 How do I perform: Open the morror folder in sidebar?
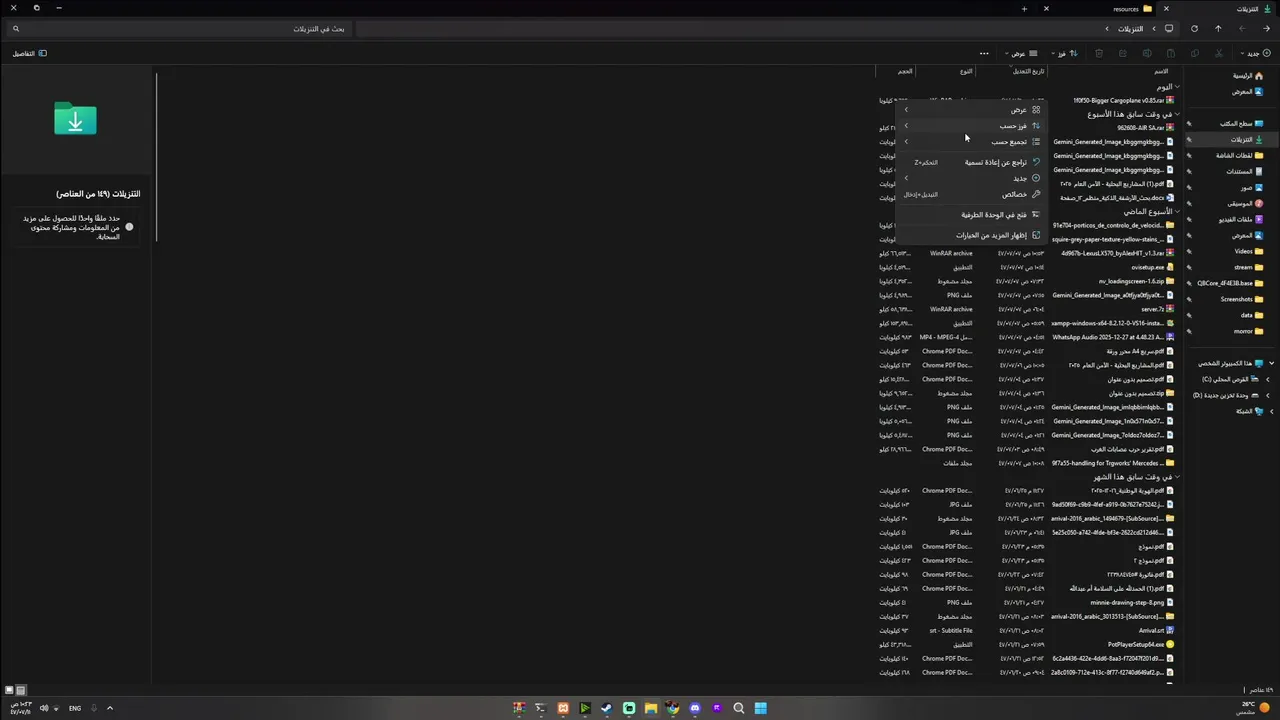pyautogui.click(x=1248, y=332)
